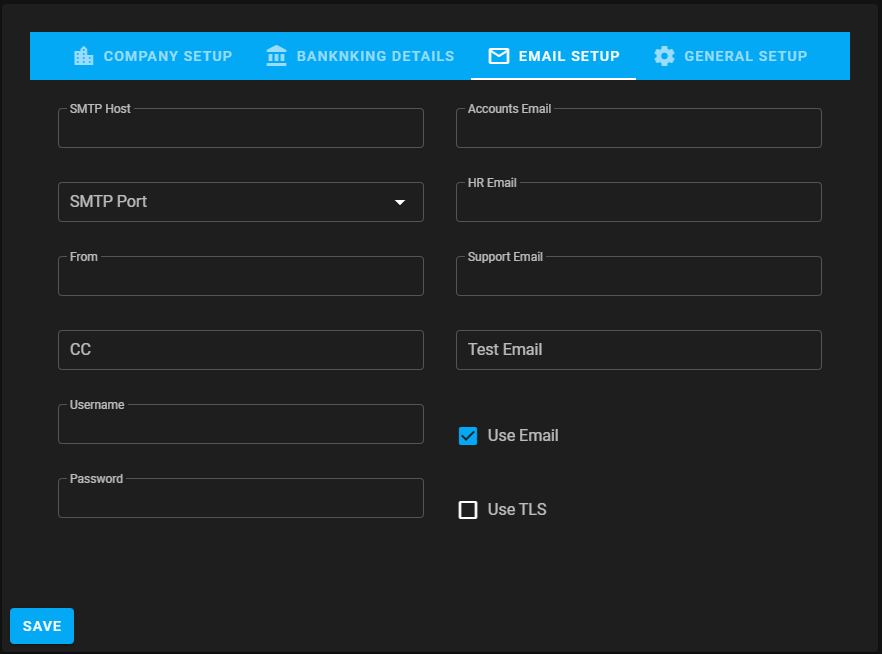Image resolution: width=882 pixels, height=654 pixels.
Task: Expand the SMTP Port dropdown arrow
Action: click(400, 202)
